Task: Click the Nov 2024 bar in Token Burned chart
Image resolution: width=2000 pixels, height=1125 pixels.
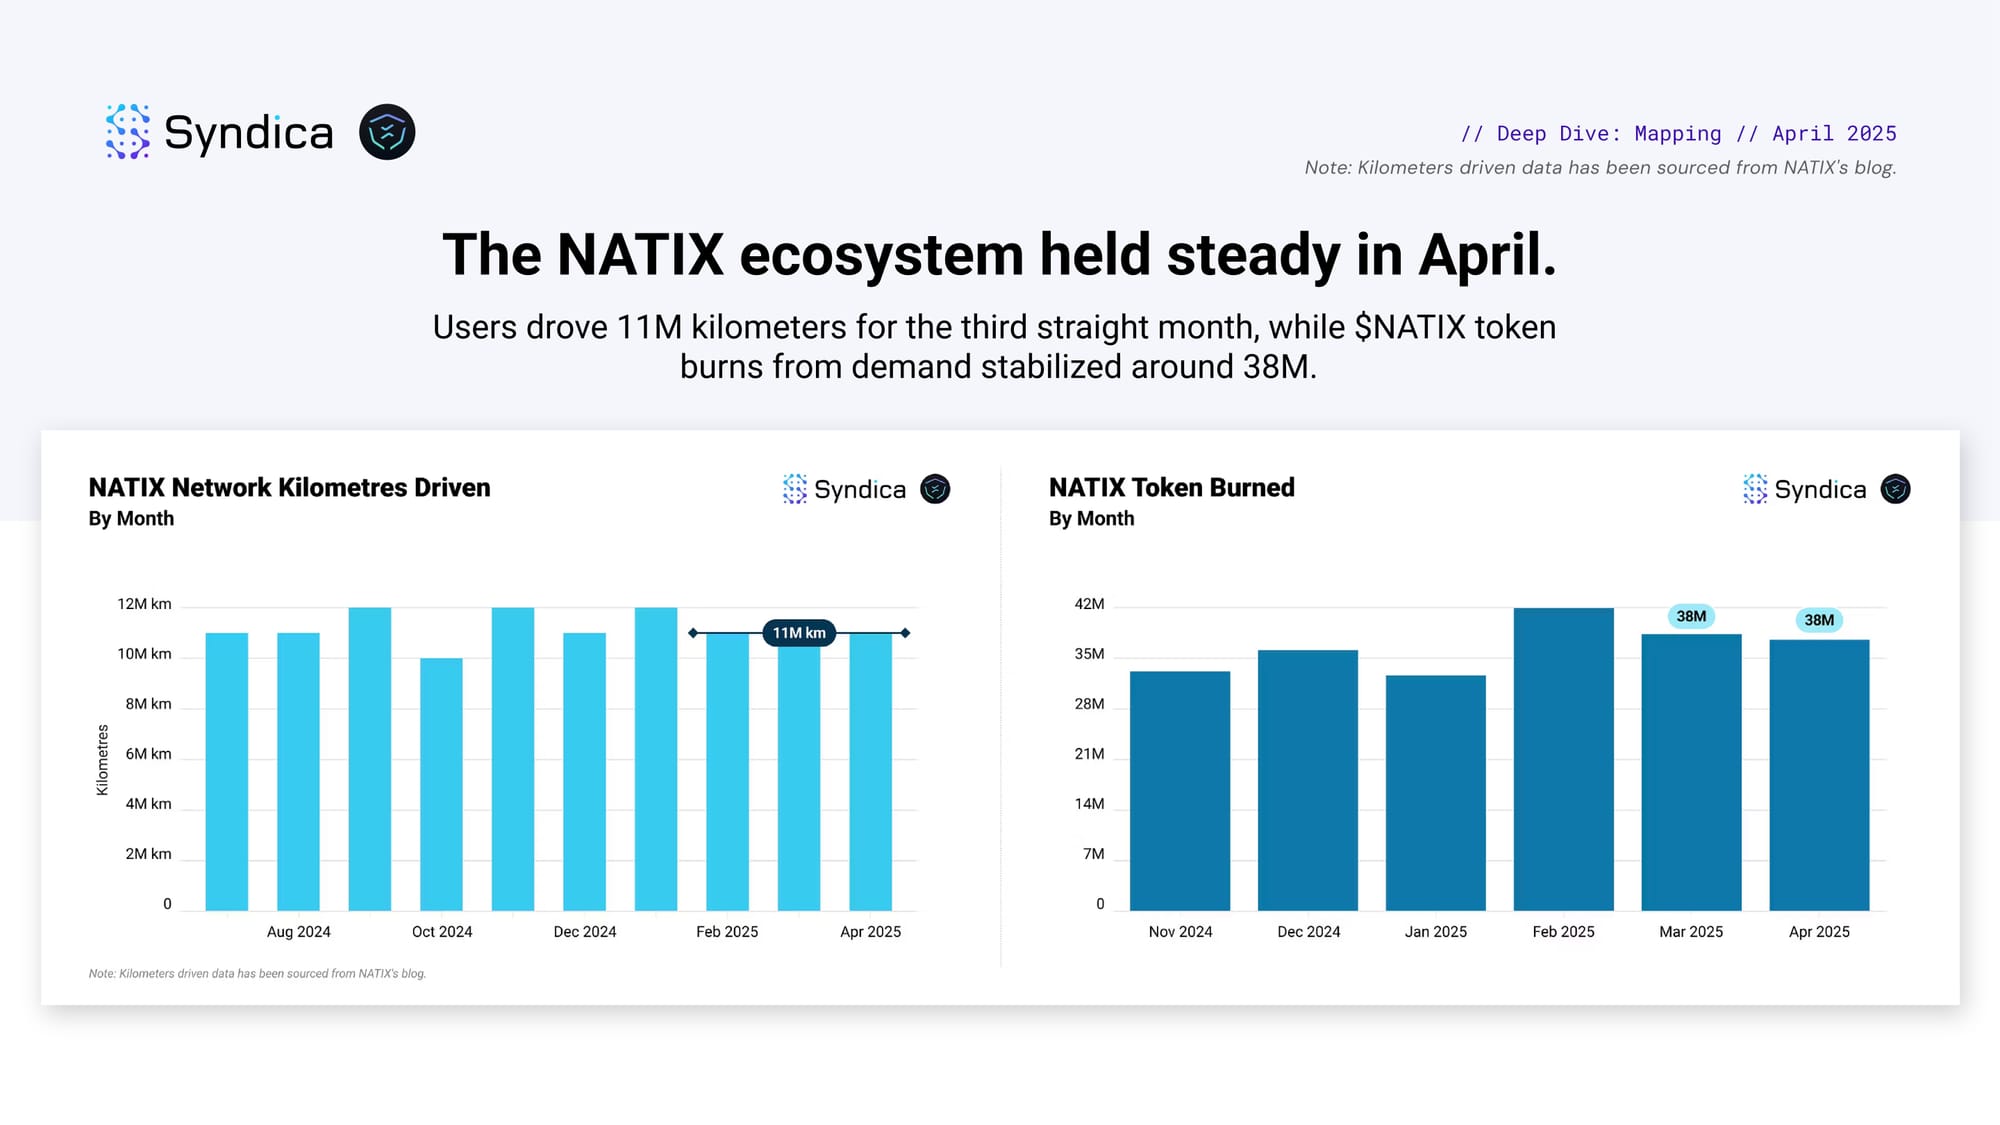Action: point(1180,790)
